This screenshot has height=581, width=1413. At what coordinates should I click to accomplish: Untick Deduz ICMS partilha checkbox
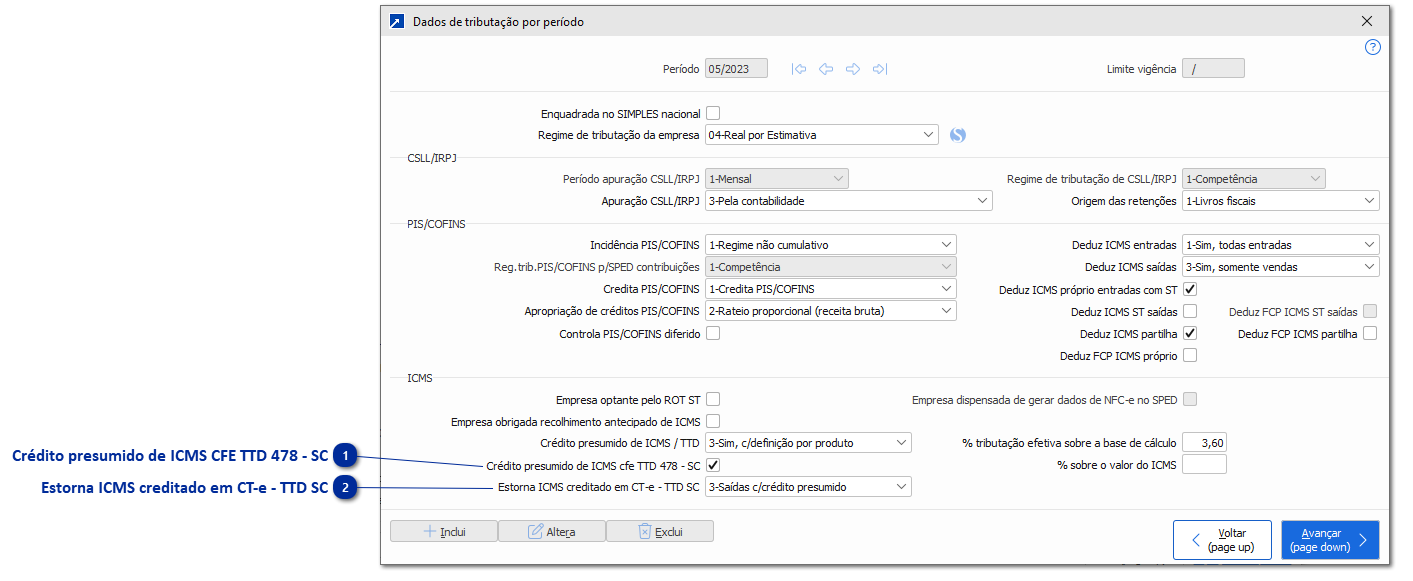pyautogui.click(x=1190, y=334)
